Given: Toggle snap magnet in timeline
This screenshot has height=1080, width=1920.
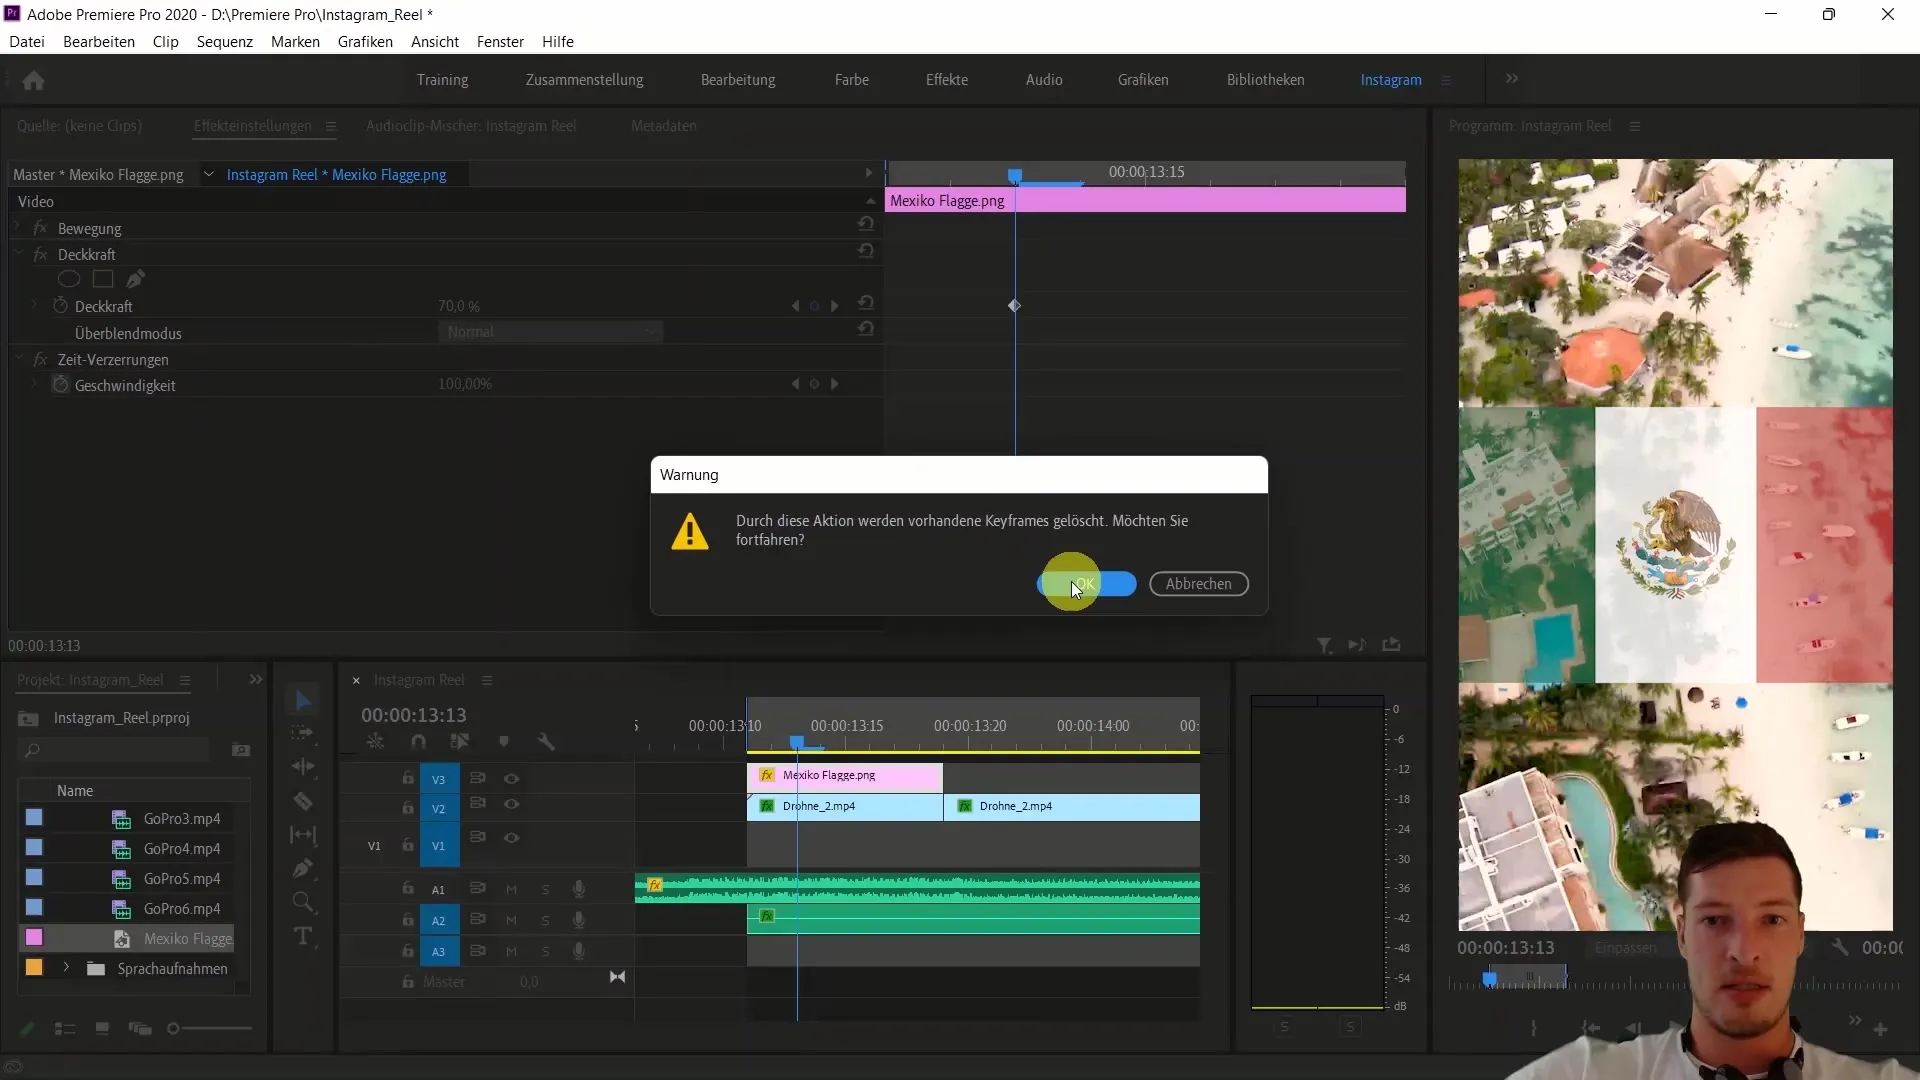Looking at the screenshot, I should [x=418, y=741].
